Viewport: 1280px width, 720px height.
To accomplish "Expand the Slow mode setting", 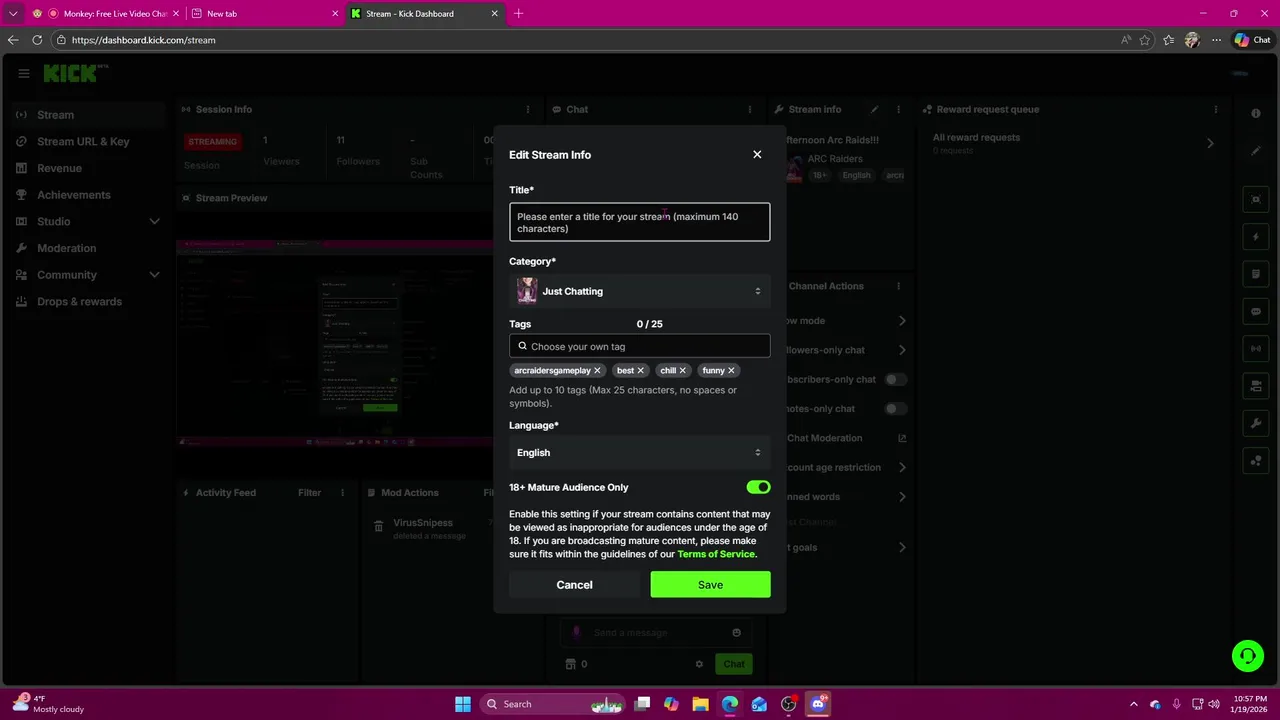I will click(x=902, y=321).
